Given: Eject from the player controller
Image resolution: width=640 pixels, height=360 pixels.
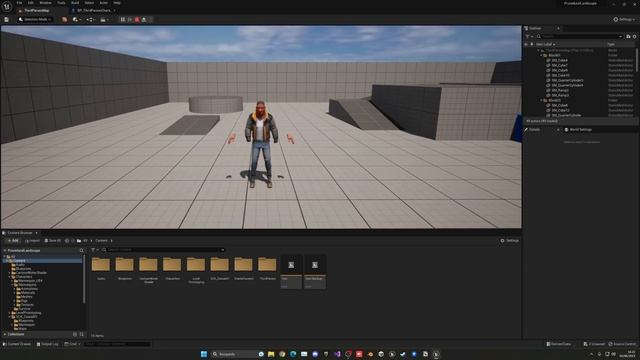Looking at the screenshot, I should click(144, 19).
